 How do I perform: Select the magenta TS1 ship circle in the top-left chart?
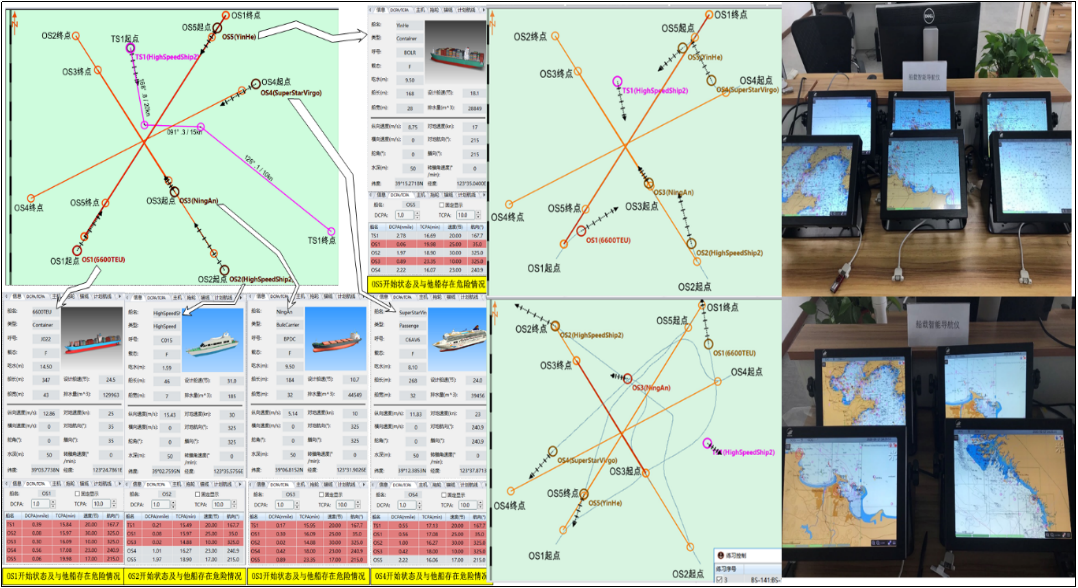click(130, 47)
